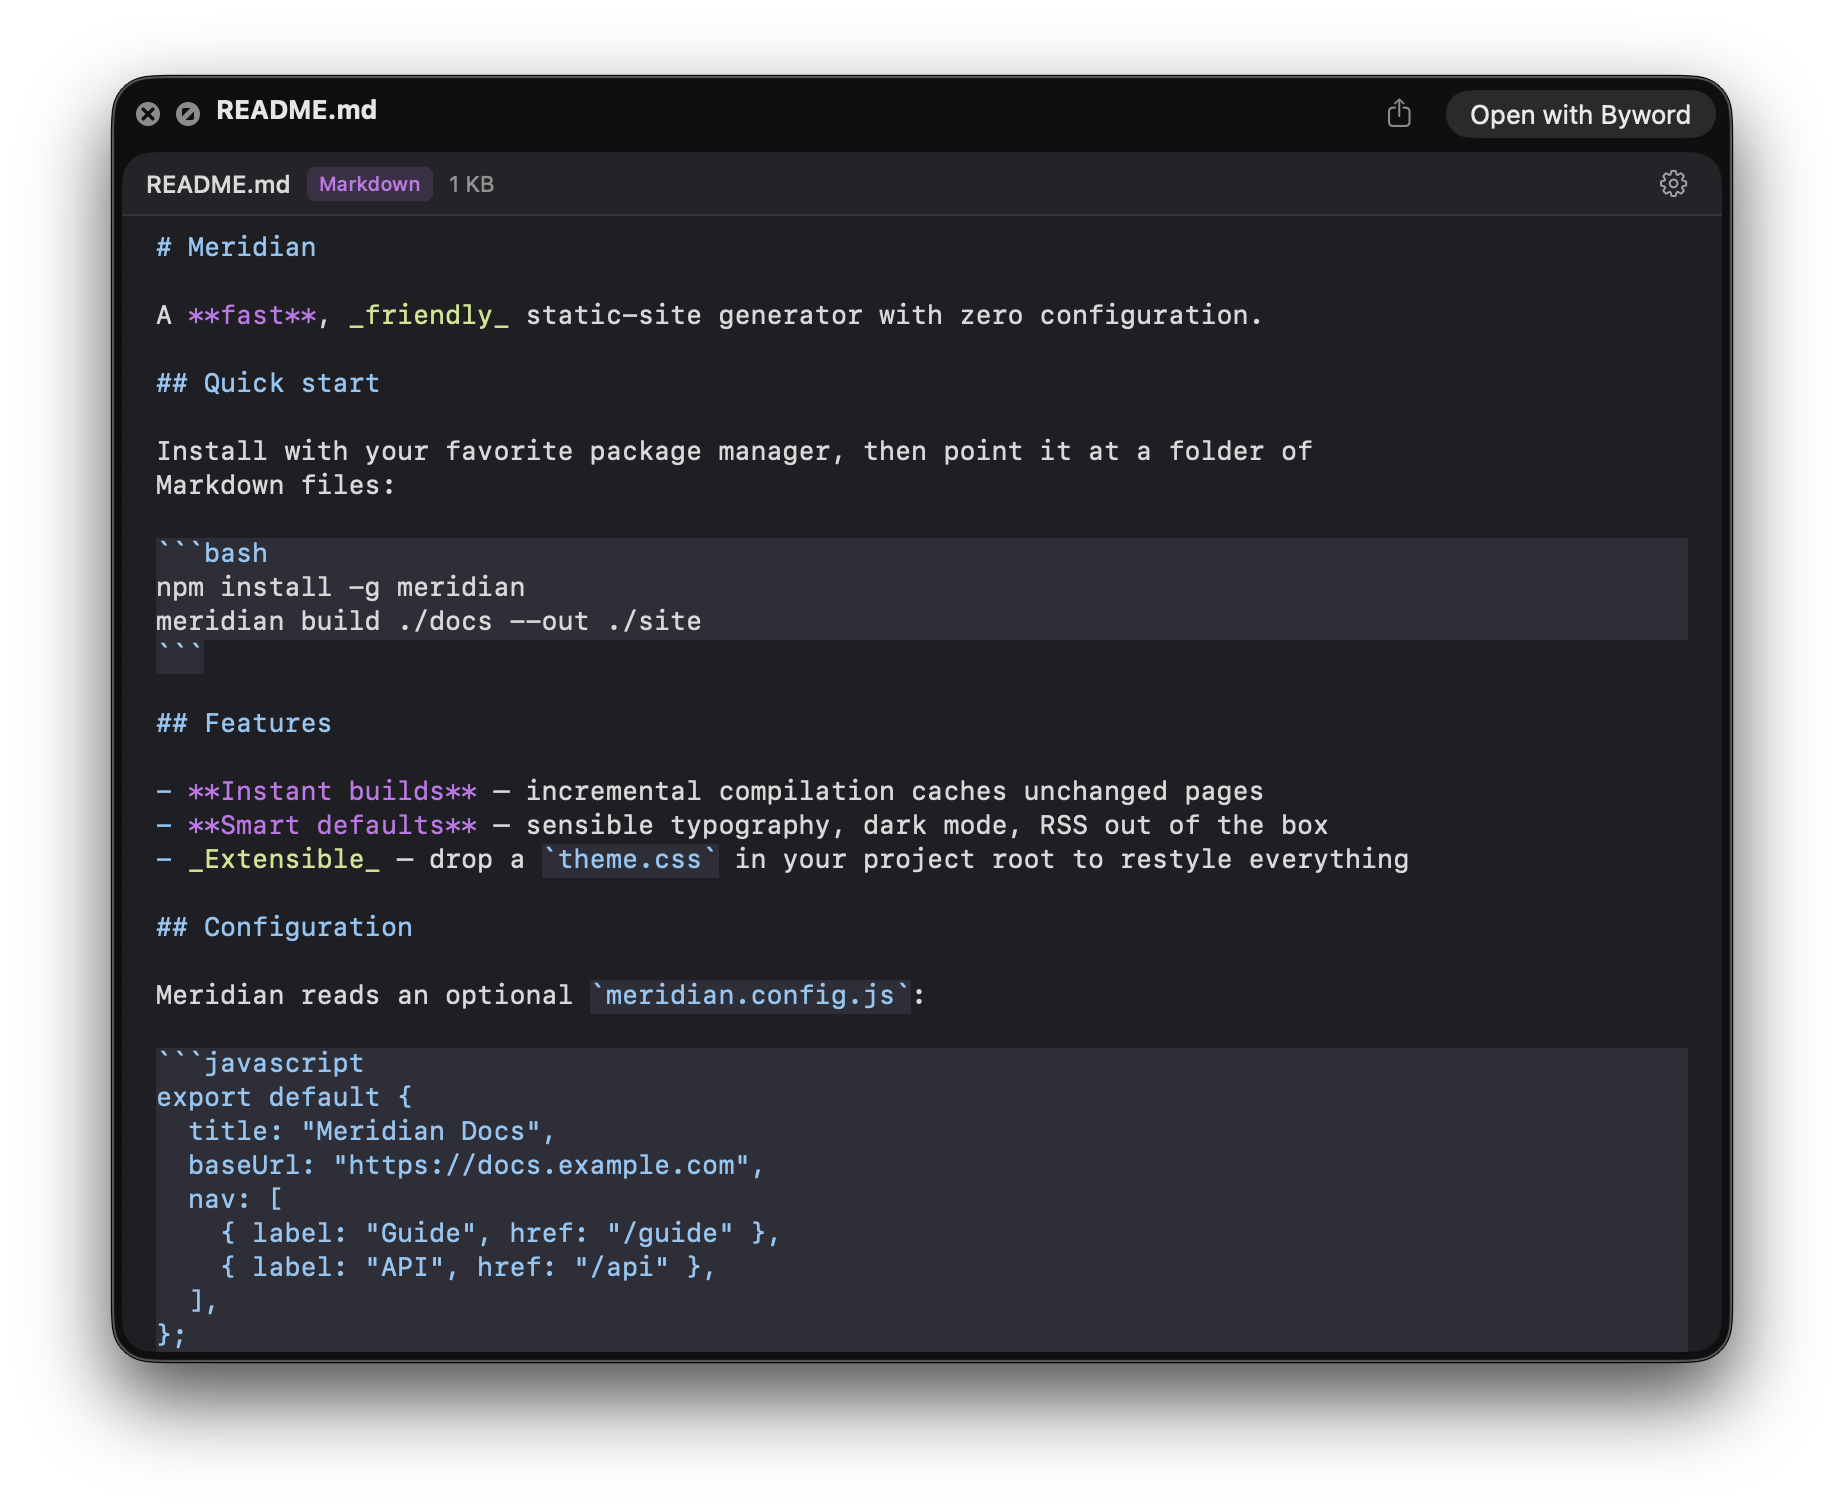Click the '## Configuration' heading
Image resolution: width=1844 pixels, height=1510 pixels.
click(284, 928)
